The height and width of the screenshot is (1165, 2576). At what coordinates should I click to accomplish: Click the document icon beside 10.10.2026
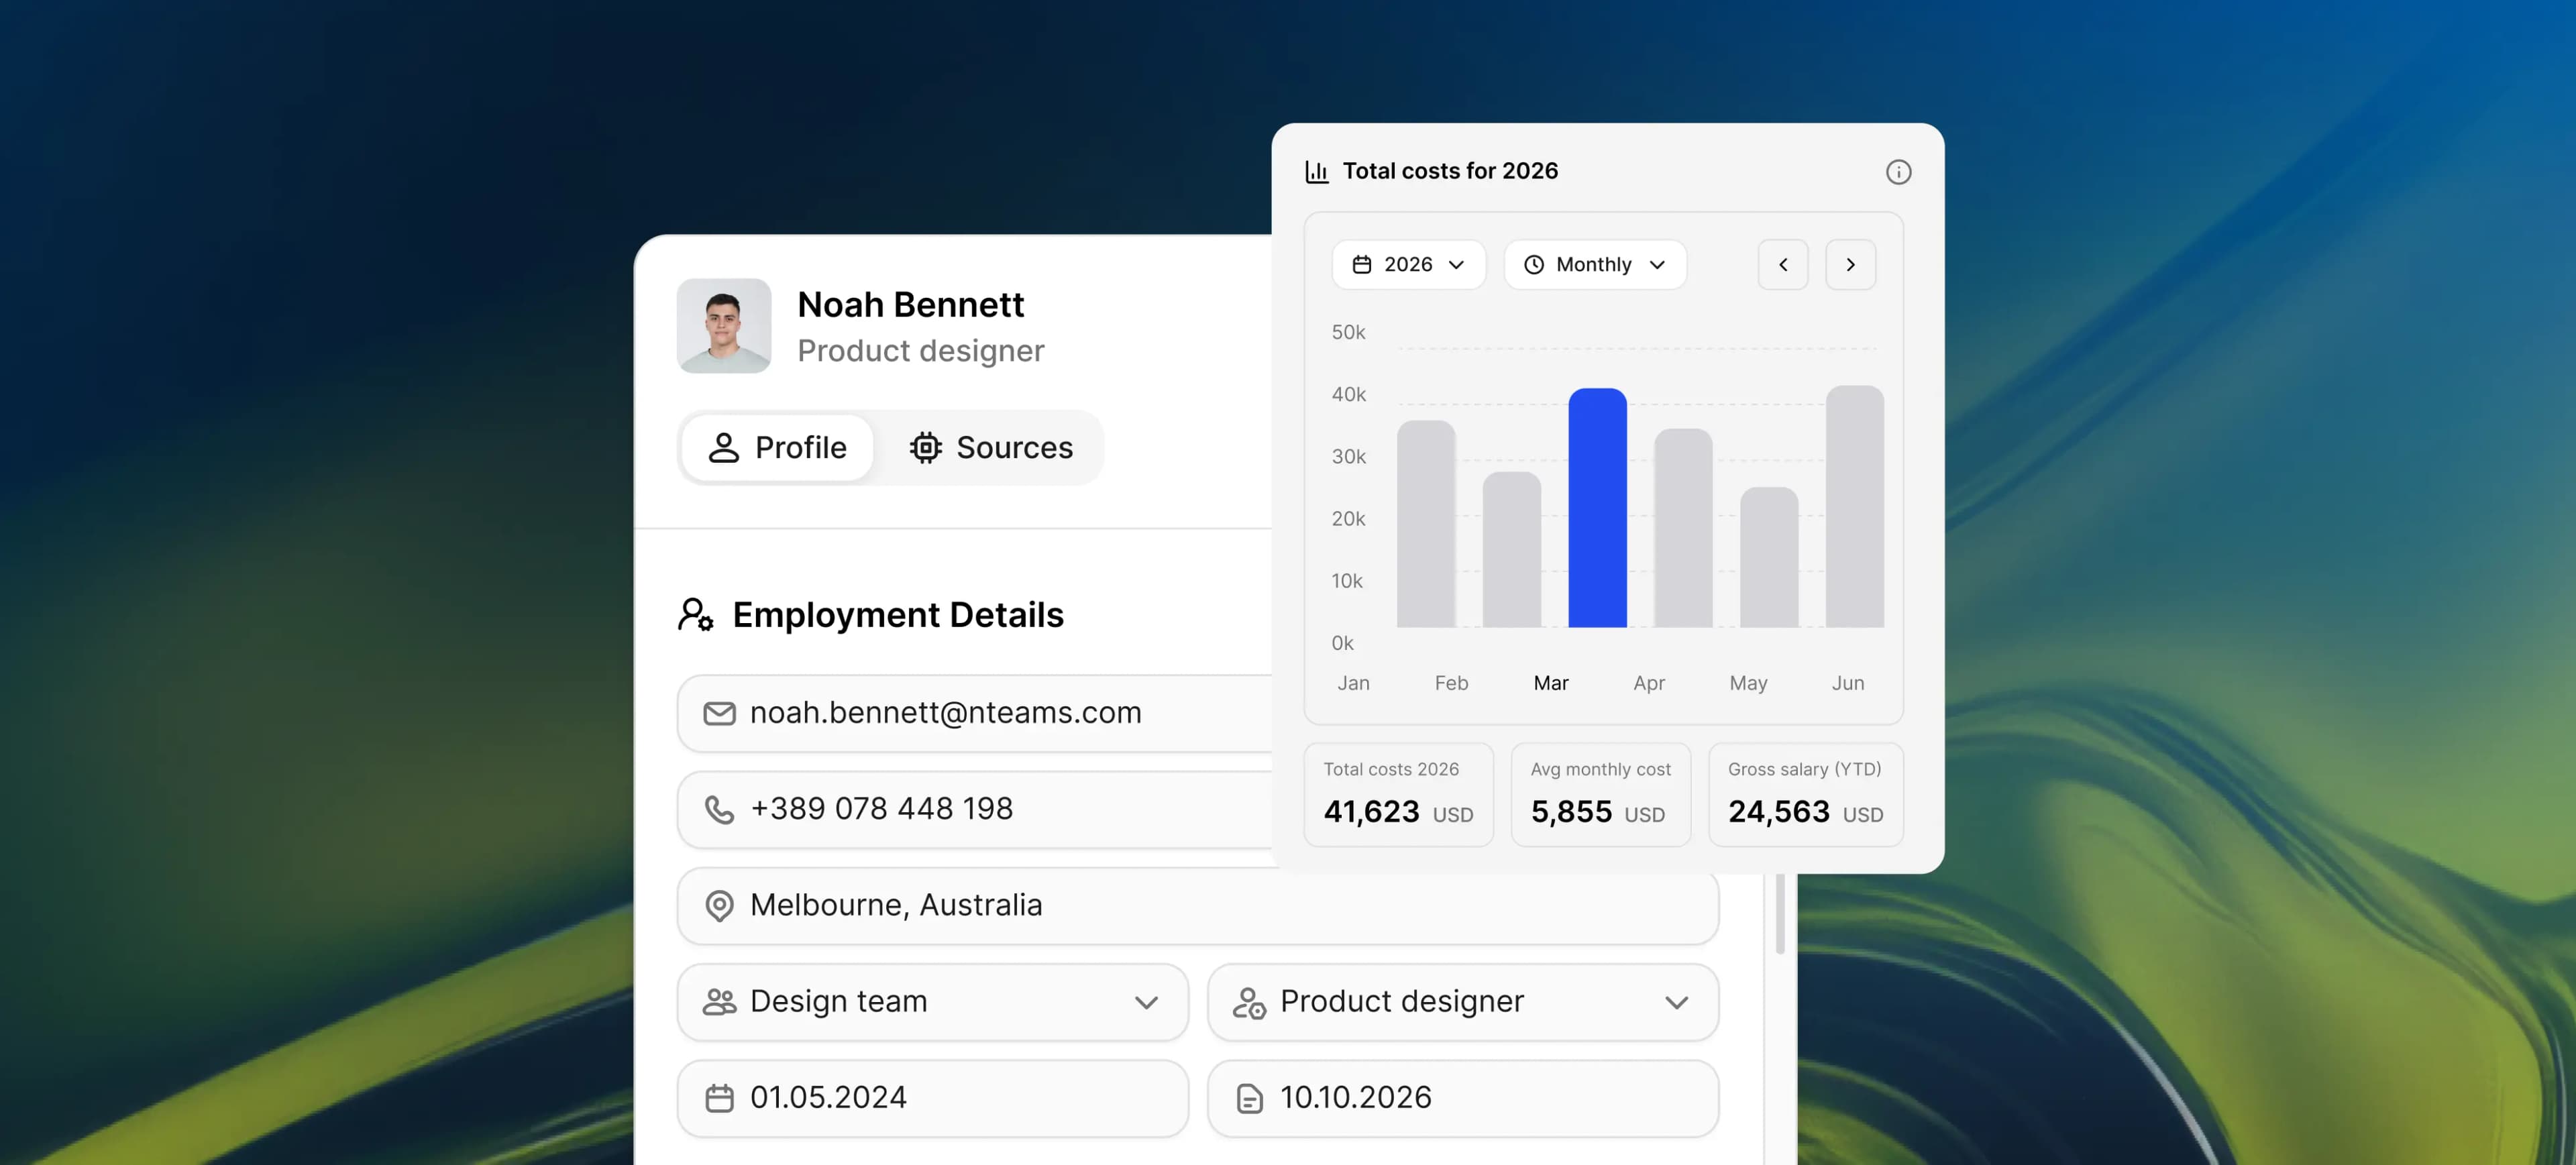coord(1250,1098)
